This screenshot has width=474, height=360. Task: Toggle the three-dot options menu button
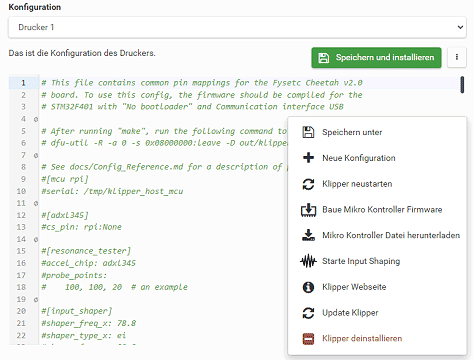click(456, 57)
